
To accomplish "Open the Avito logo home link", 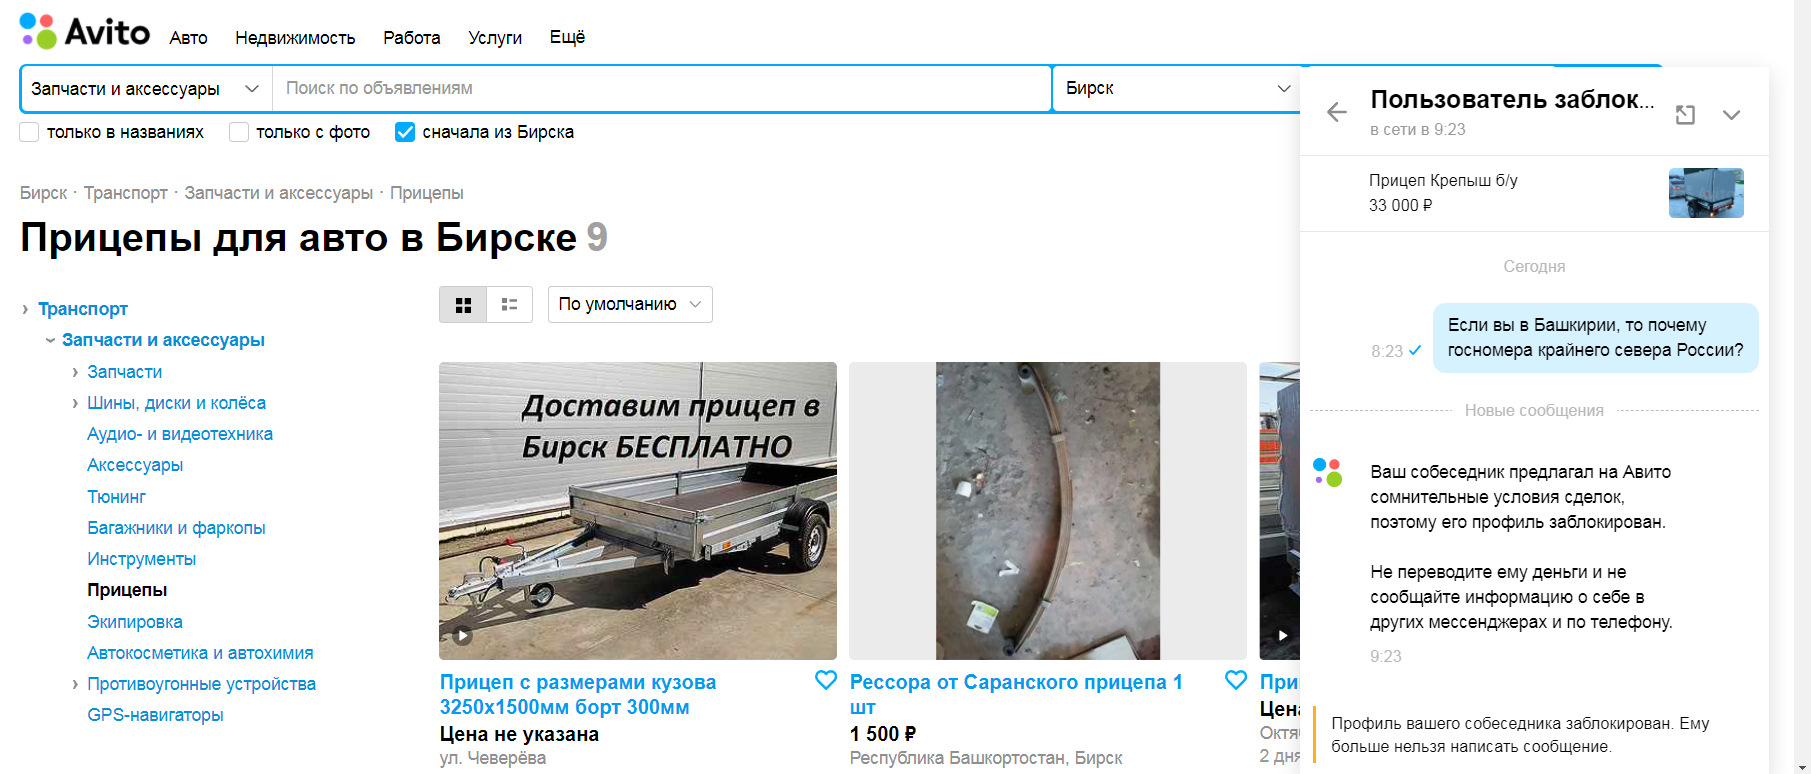I will [84, 31].
